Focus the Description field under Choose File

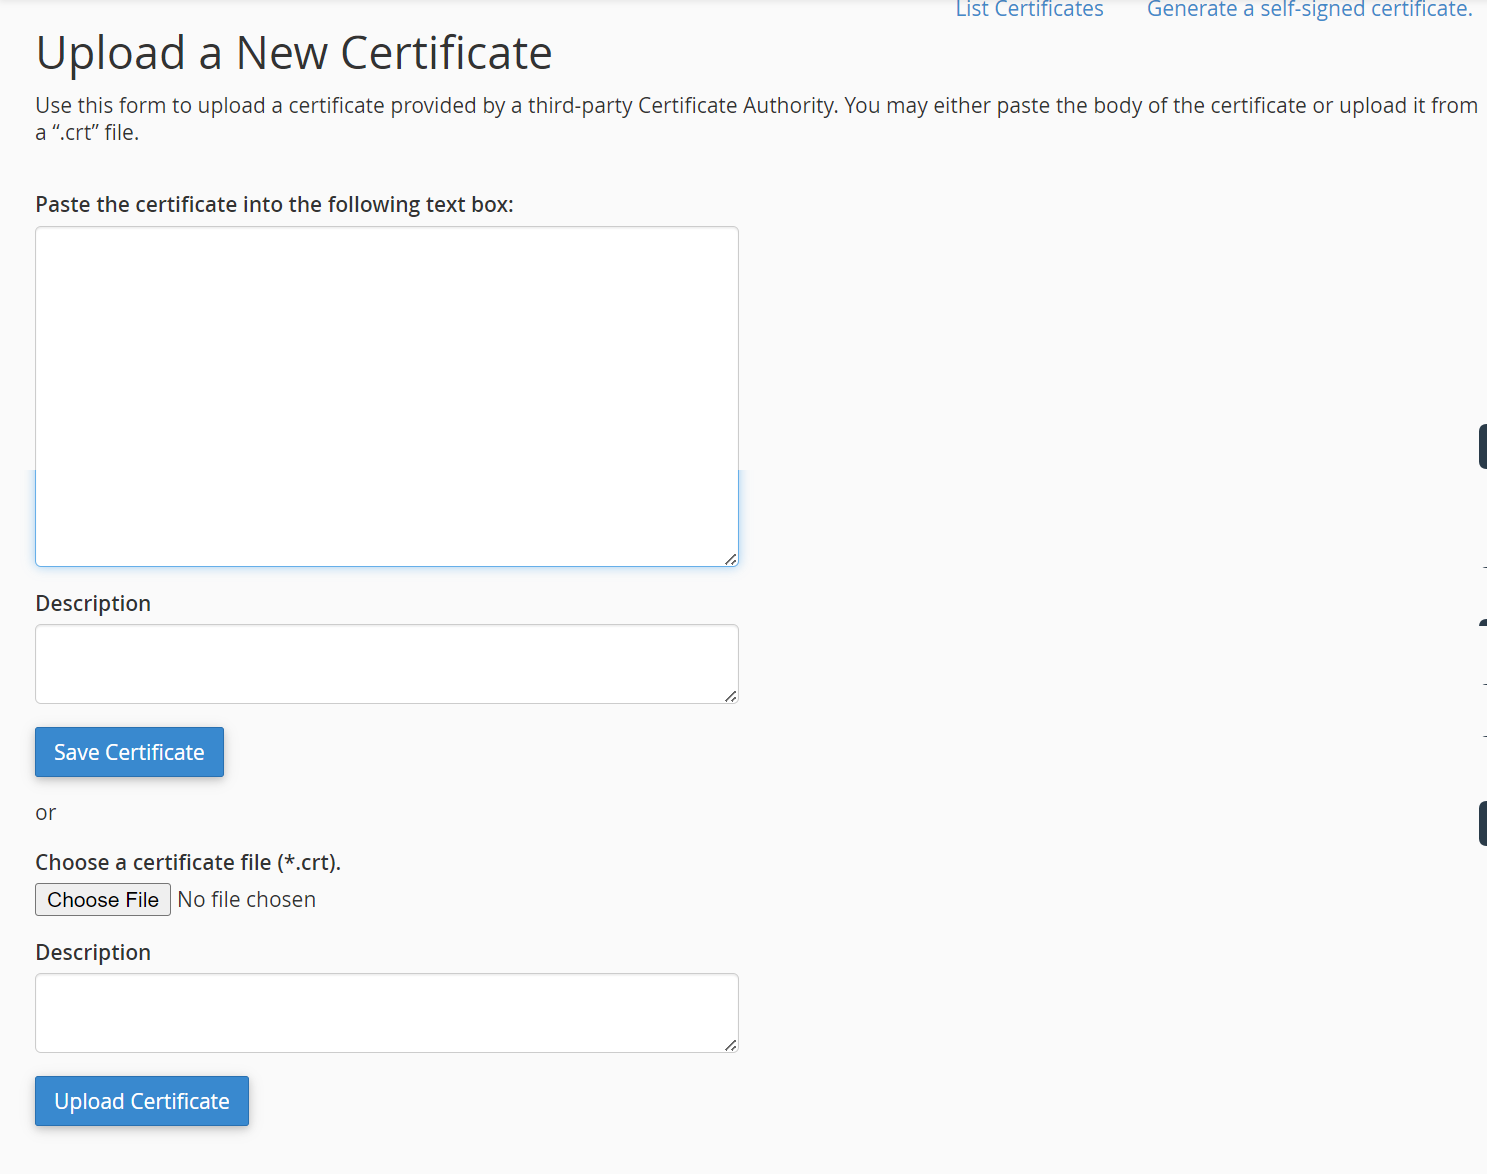click(386, 1012)
